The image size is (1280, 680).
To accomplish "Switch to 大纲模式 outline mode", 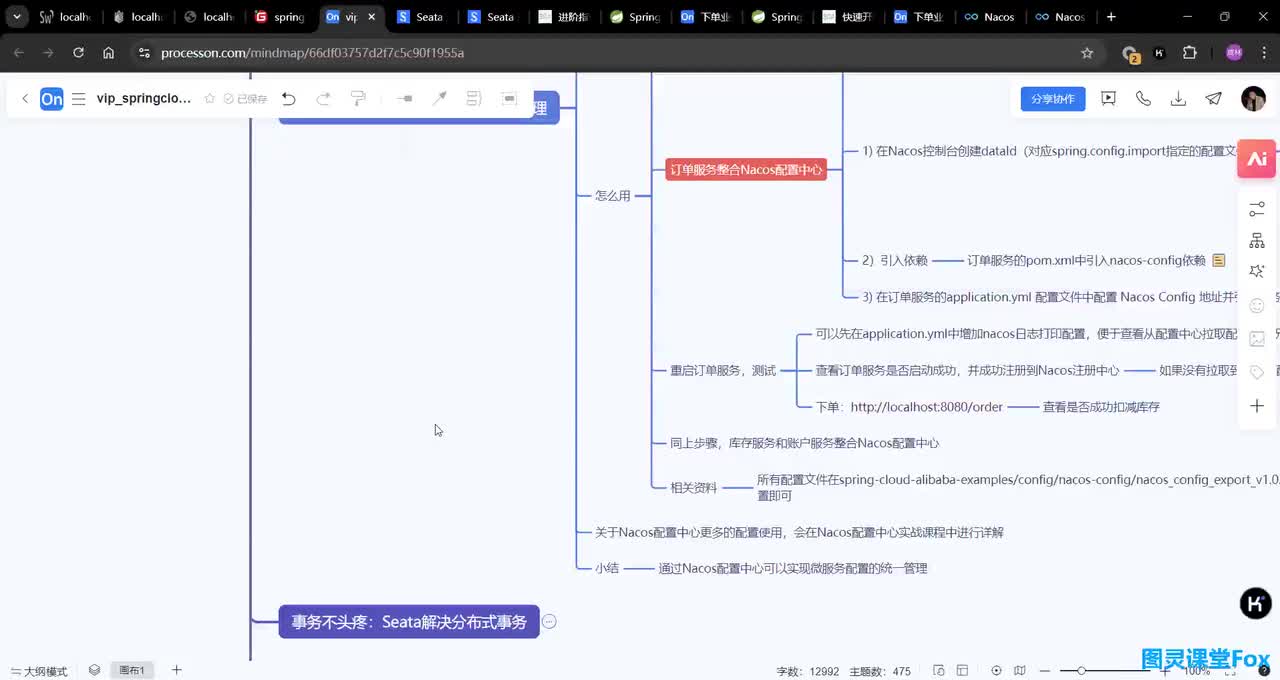I will [x=39, y=671].
